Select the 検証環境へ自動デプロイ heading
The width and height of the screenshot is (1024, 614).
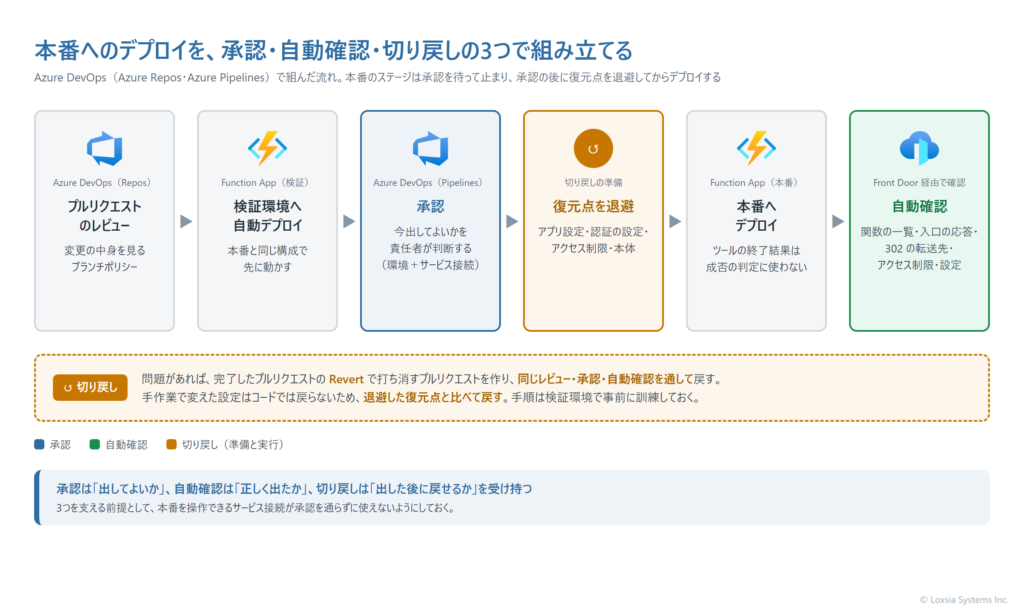click(267, 216)
